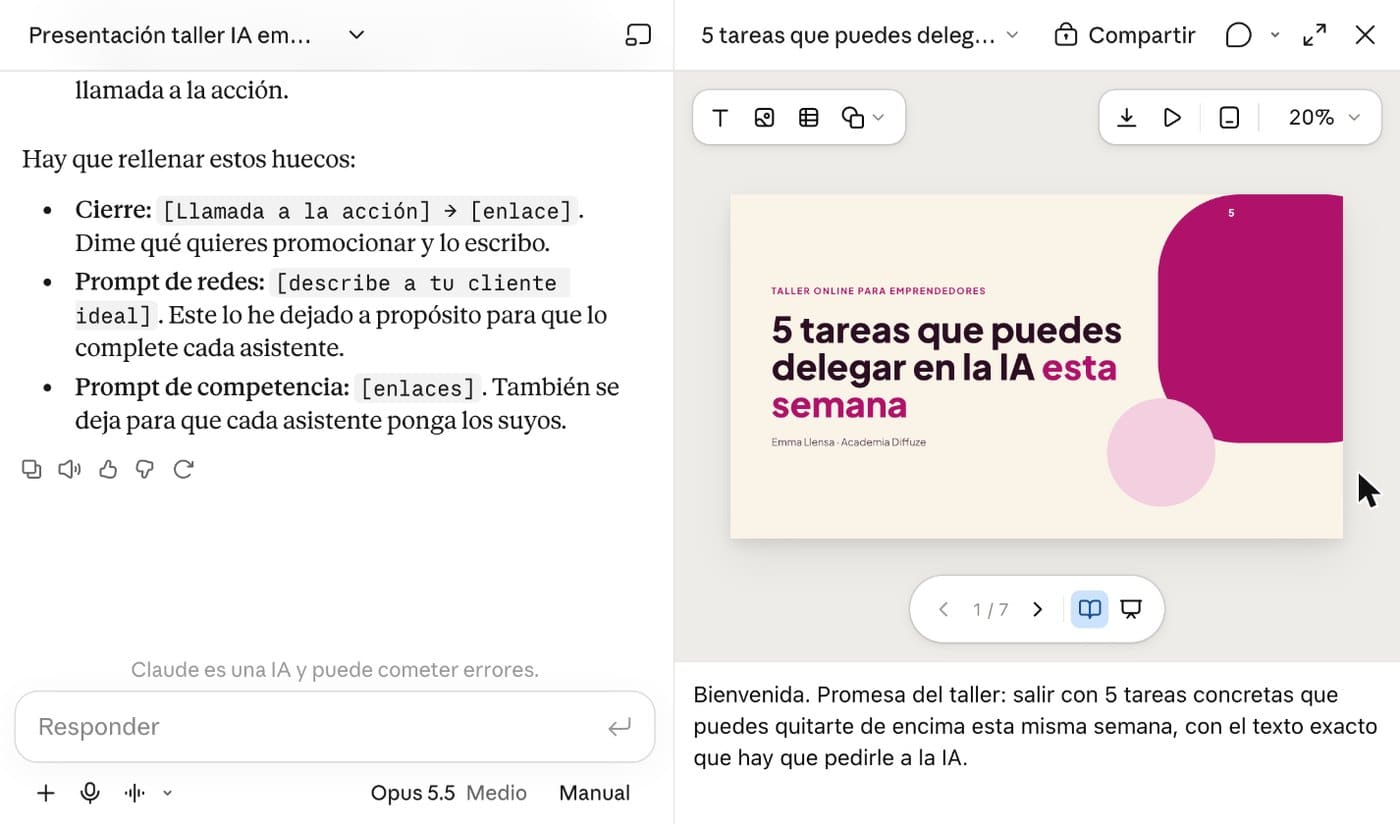This screenshot has width=1400, height=824.
Task: Click the Compartir button
Action: (x=1125, y=35)
